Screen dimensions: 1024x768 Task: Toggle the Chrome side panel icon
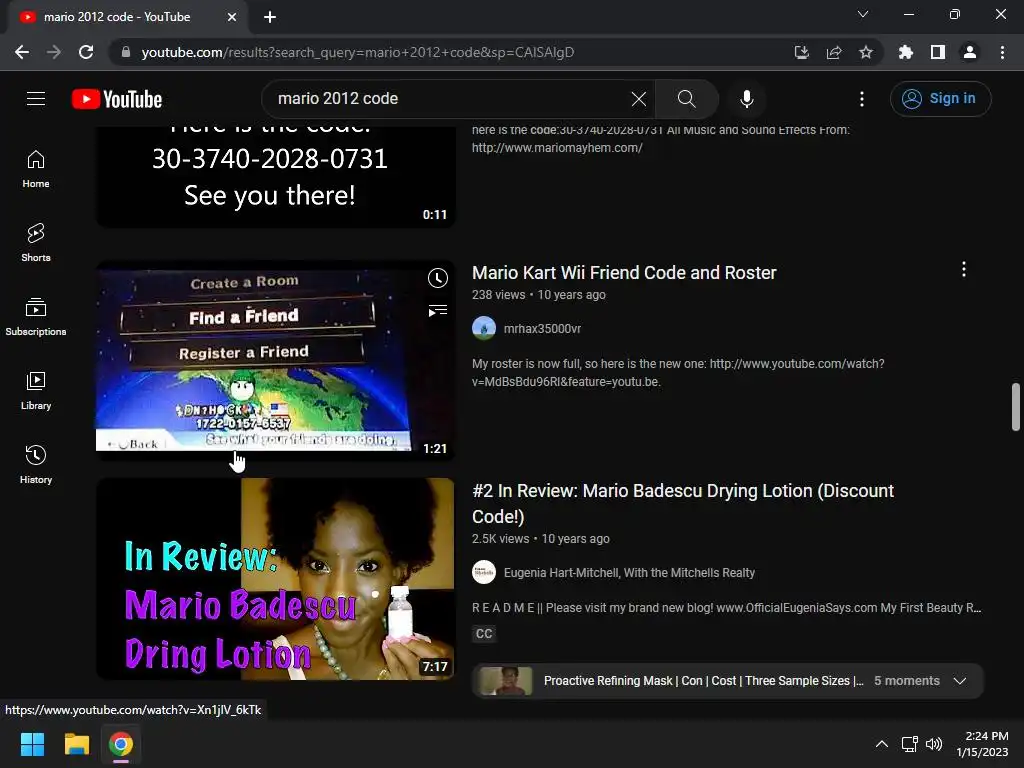tap(938, 52)
